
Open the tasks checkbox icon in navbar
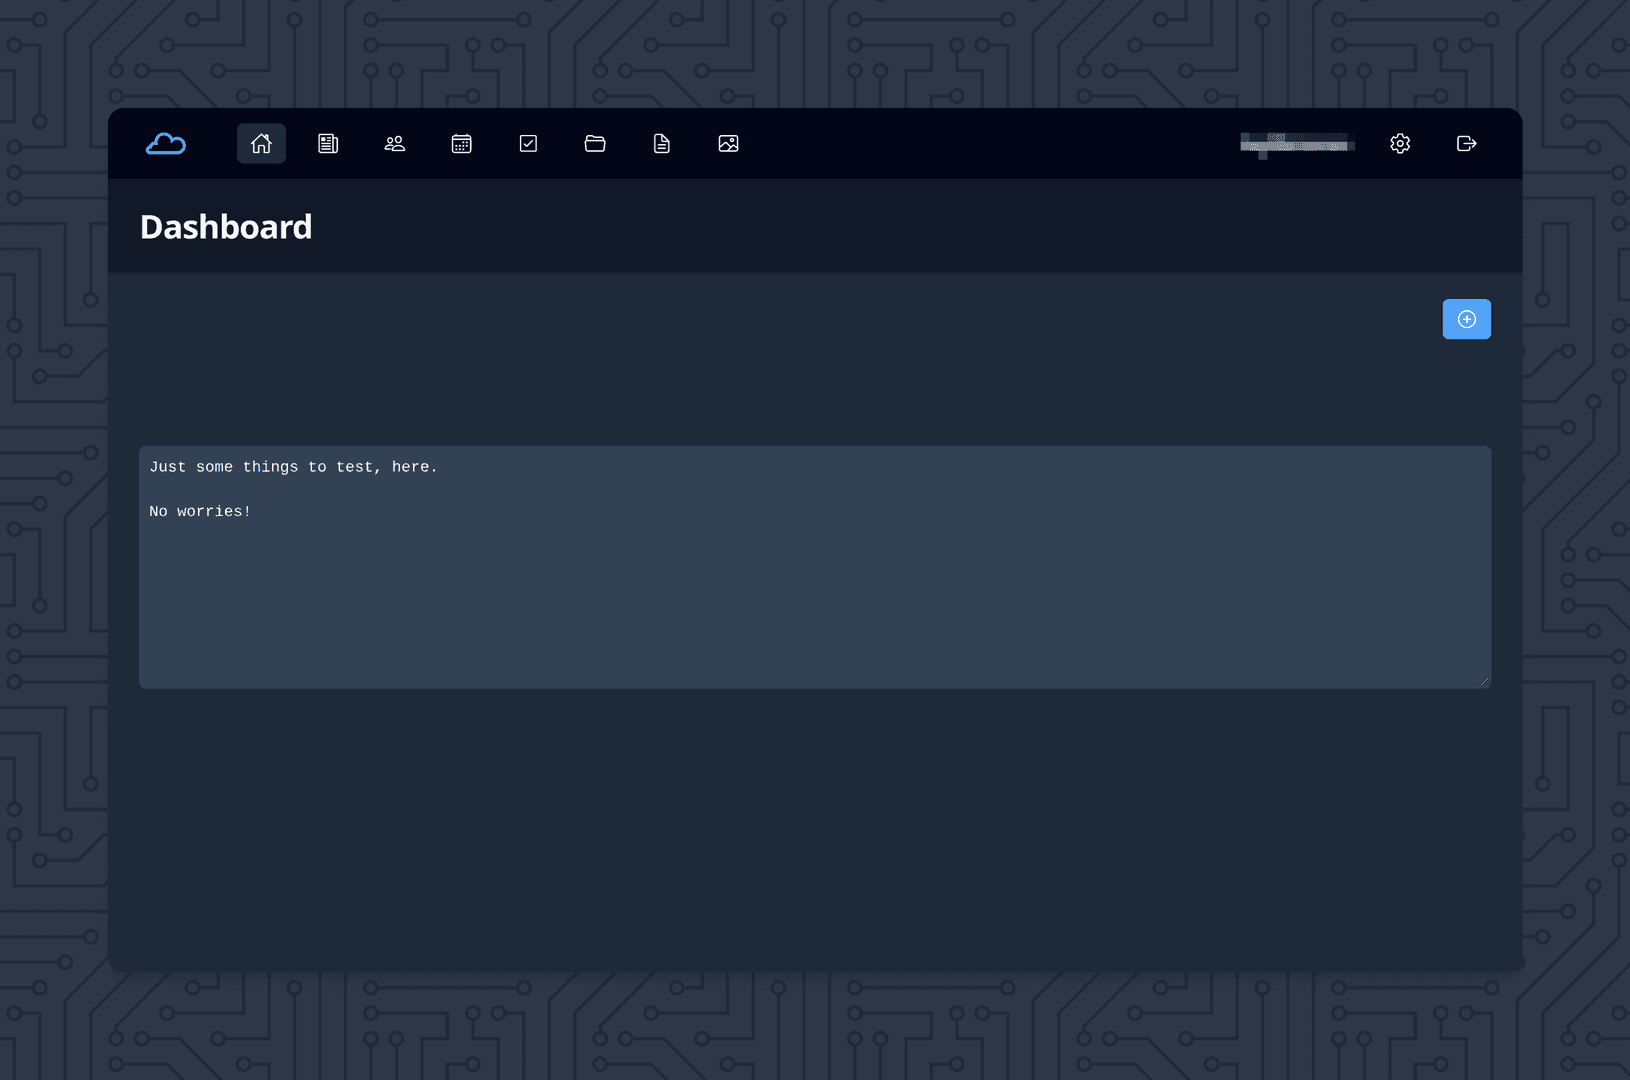[528, 143]
